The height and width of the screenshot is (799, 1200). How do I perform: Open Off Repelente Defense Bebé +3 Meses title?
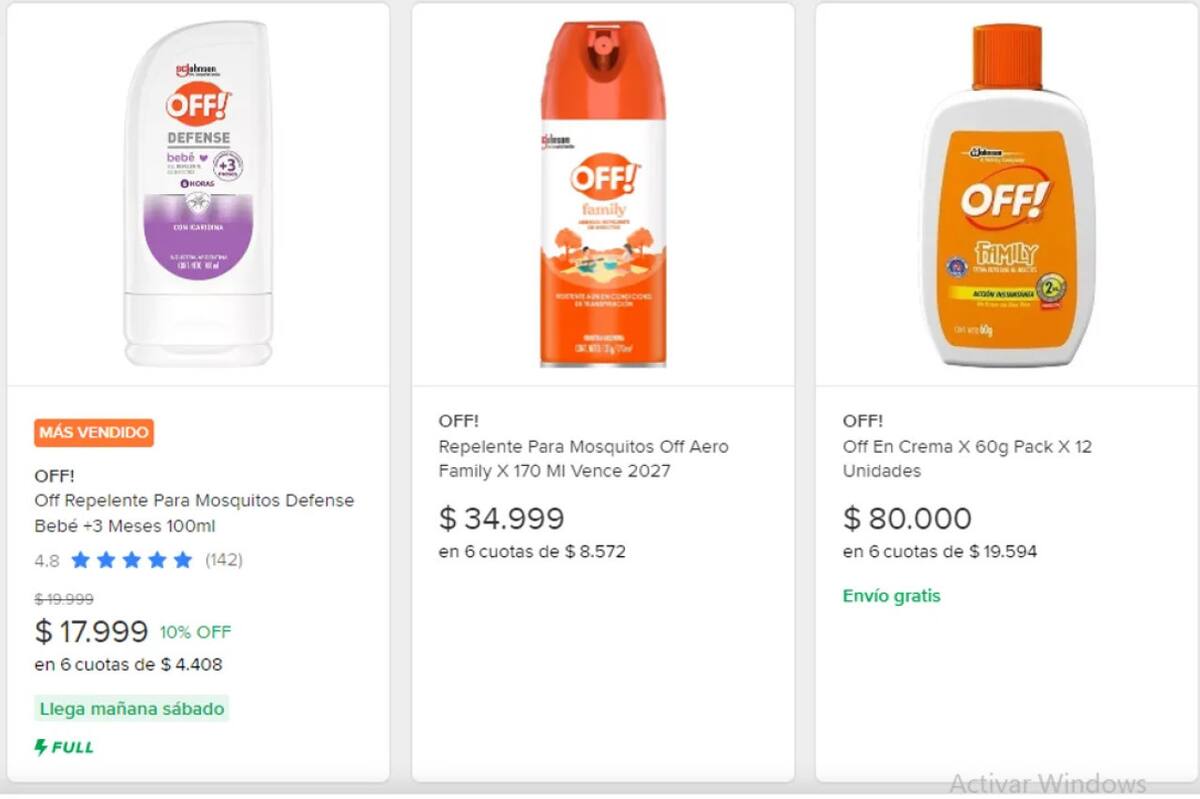tap(194, 513)
